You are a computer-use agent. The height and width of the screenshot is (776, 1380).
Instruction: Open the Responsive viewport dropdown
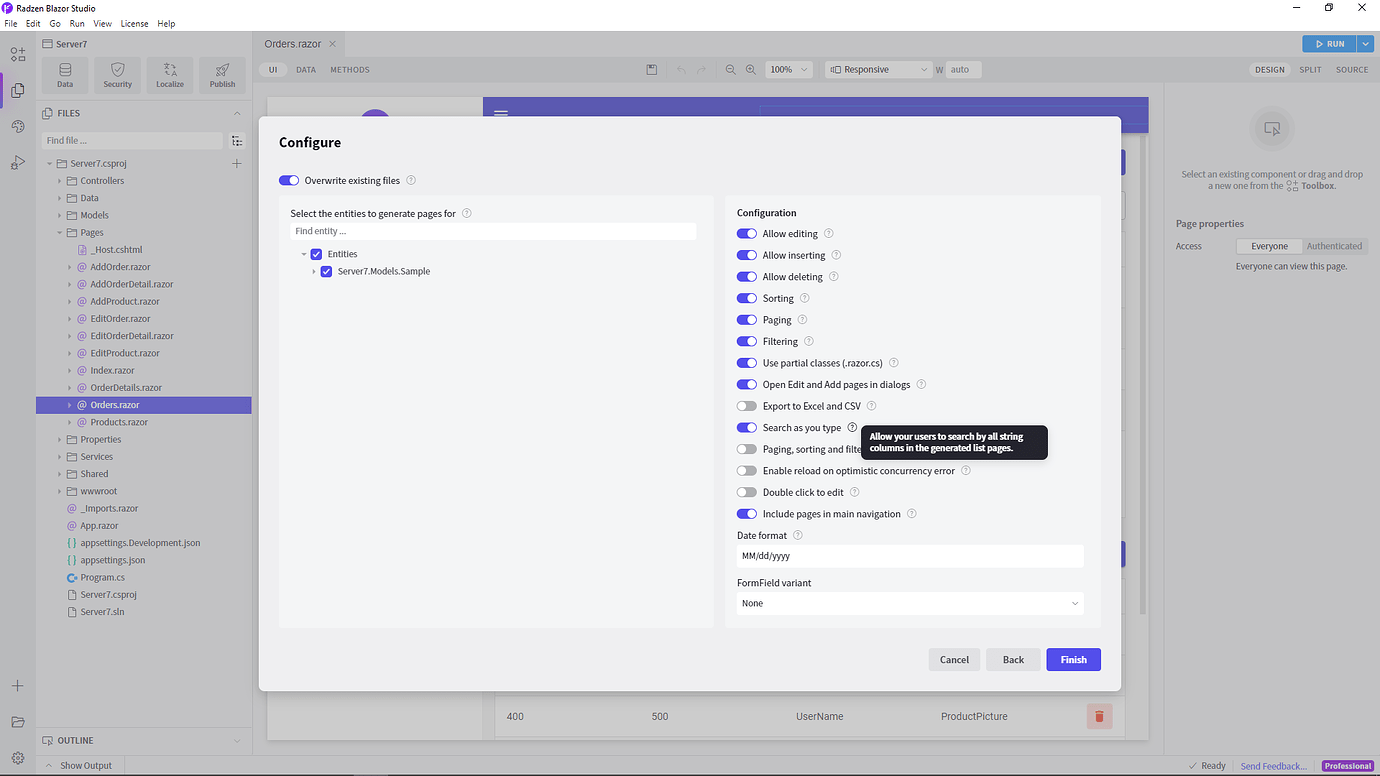878,69
